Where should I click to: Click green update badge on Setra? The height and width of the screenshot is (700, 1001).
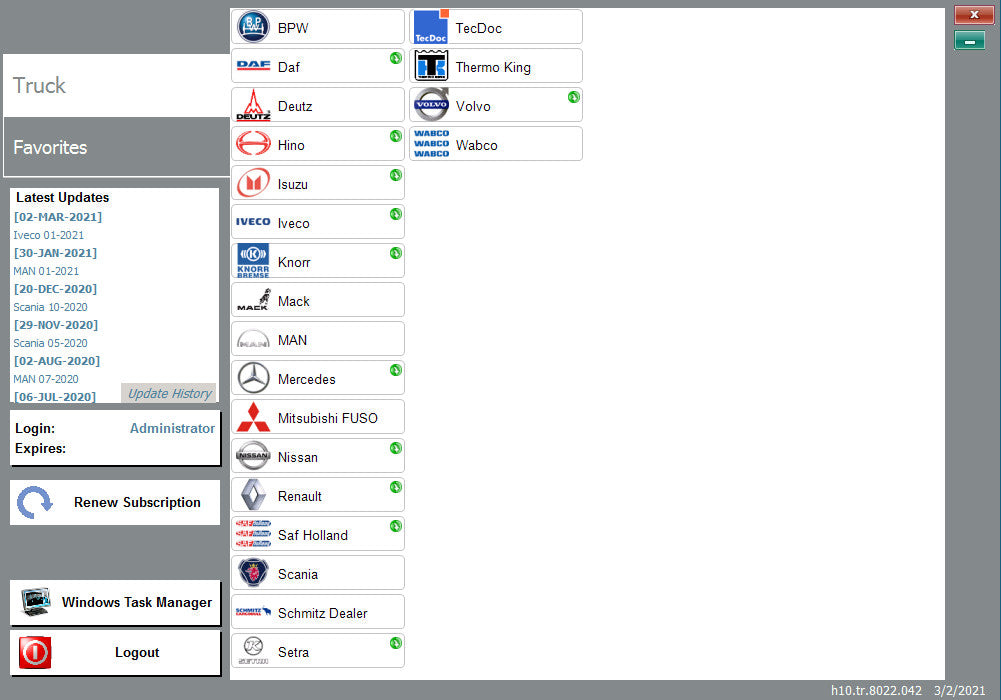pos(396,643)
